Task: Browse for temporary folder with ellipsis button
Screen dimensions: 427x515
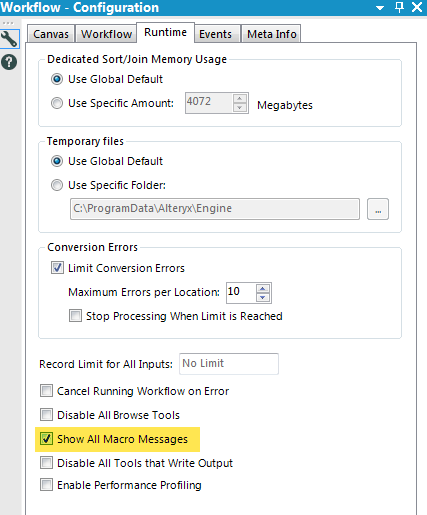Action: click(x=378, y=209)
